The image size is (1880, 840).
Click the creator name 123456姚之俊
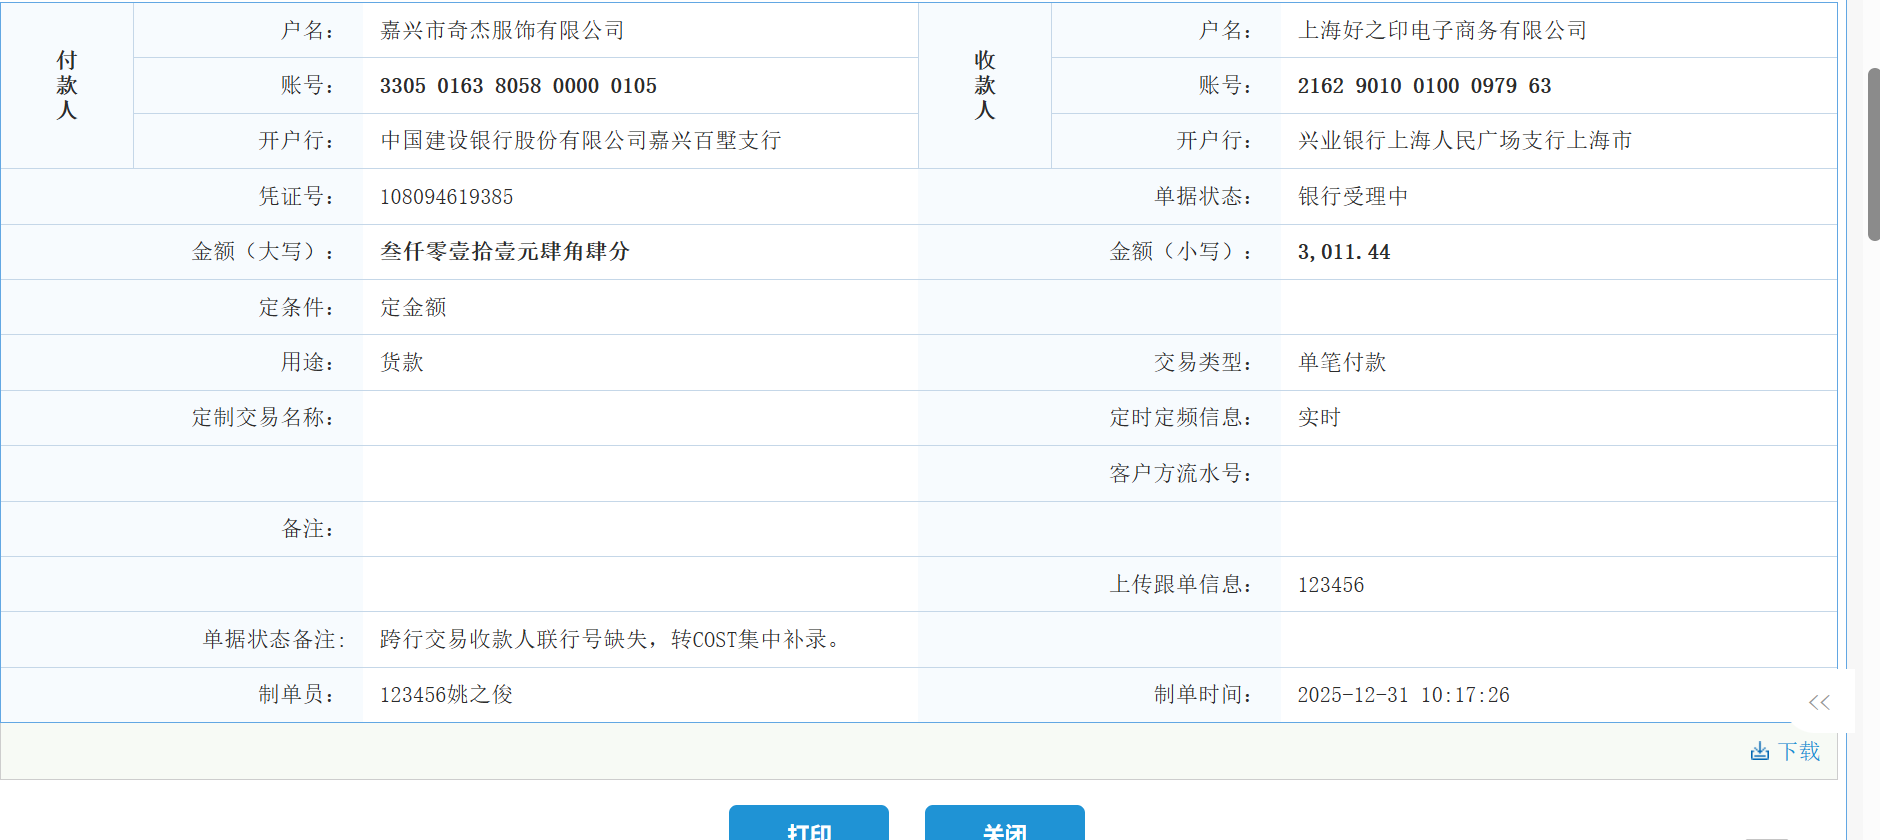coord(446,695)
